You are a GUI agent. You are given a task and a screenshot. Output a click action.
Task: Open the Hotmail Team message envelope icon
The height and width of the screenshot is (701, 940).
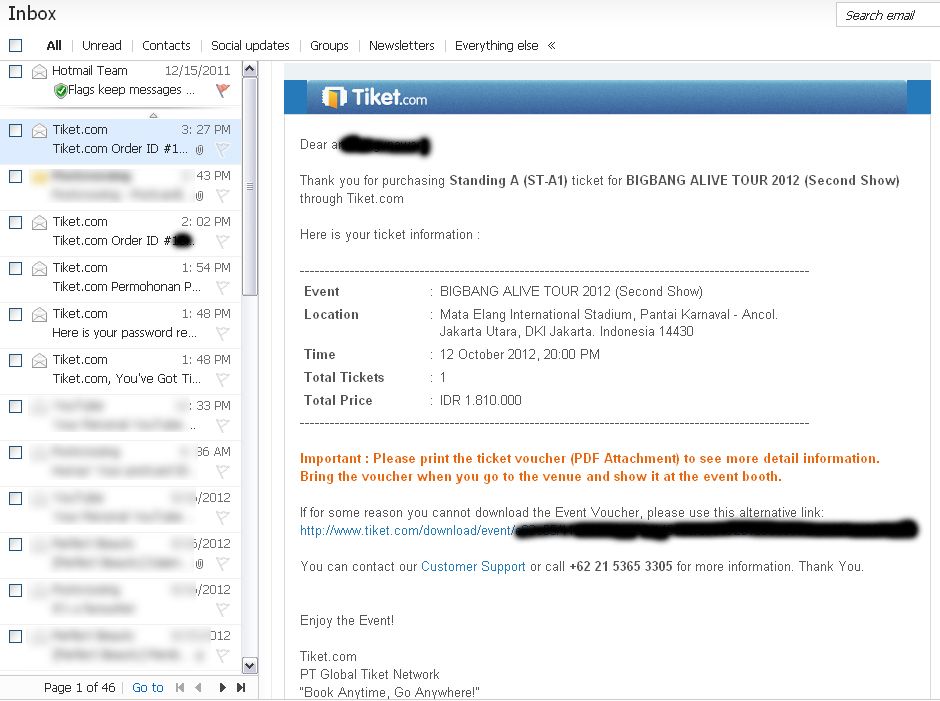pyautogui.click(x=40, y=71)
